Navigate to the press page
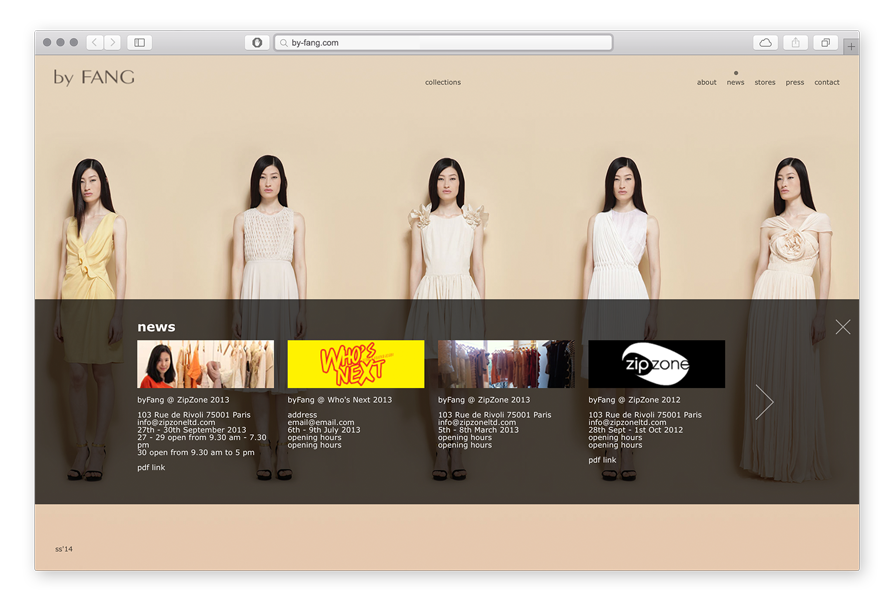This screenshot has width=891, height=600. [x=795, y=83]
